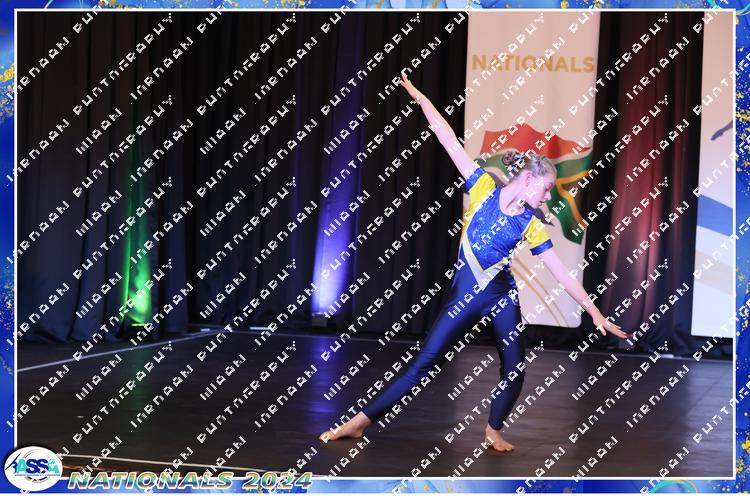Click the red-lit curtain on the right
This screenshot has width=750, height=500.
640,200
